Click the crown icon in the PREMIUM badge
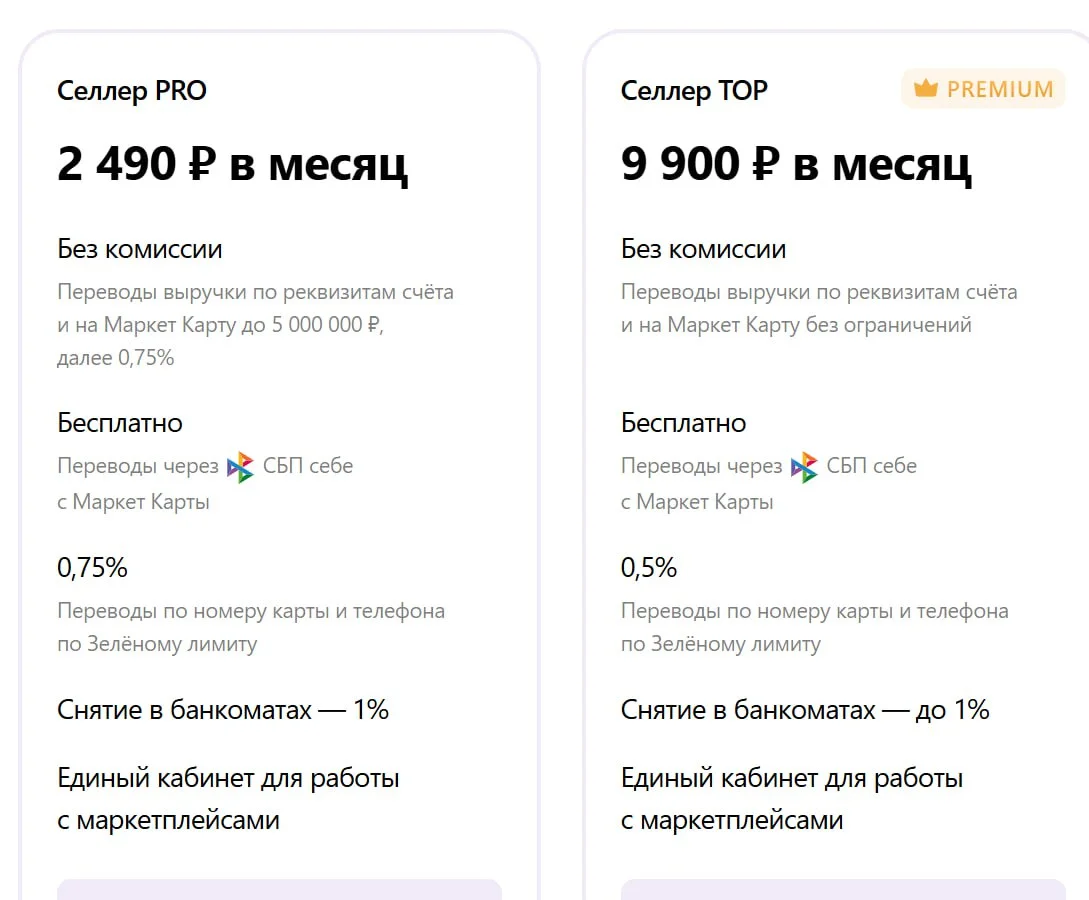The width and height of the screenshot is (1089, 900). click(x=926, y=89)
